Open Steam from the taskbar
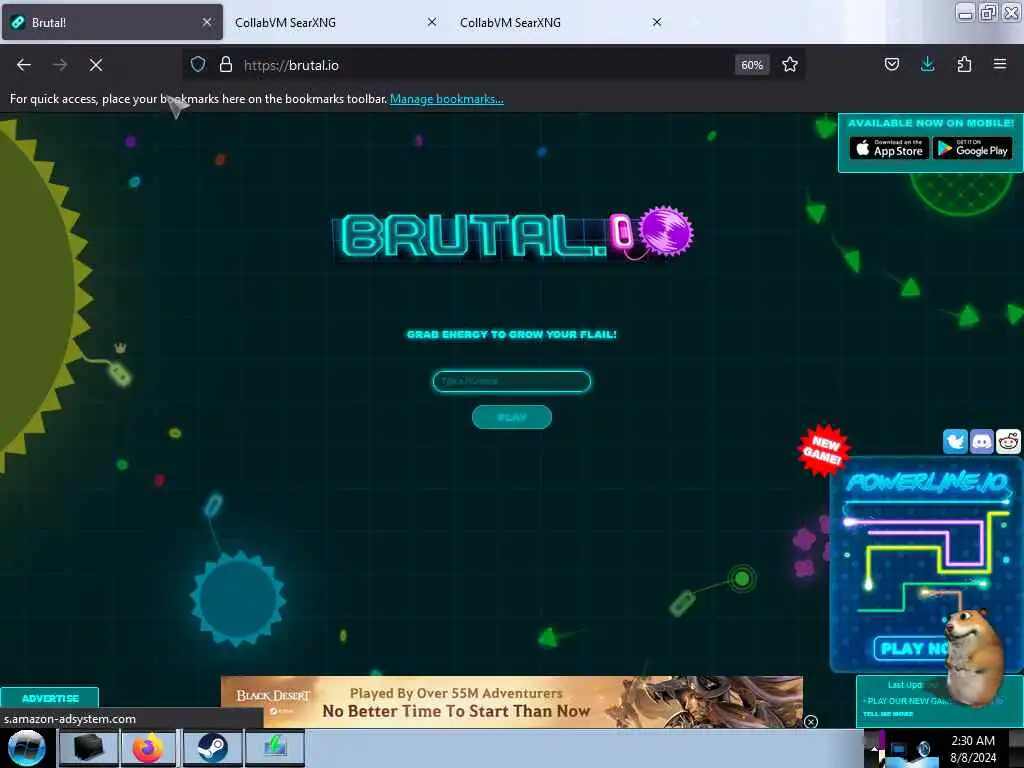Screen dimensions: 1024x768 pos(212,748)
